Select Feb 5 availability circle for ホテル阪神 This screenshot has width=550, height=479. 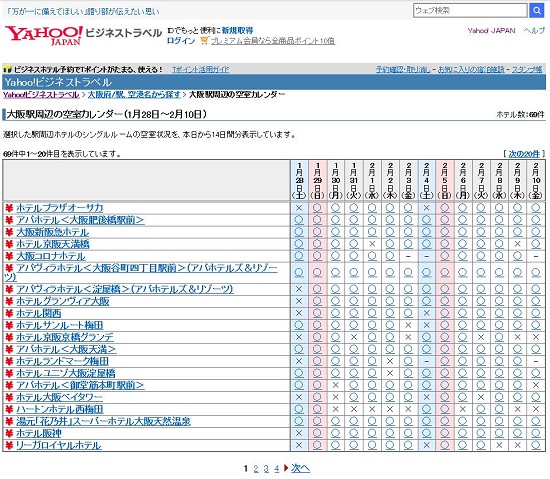point(445,433)
